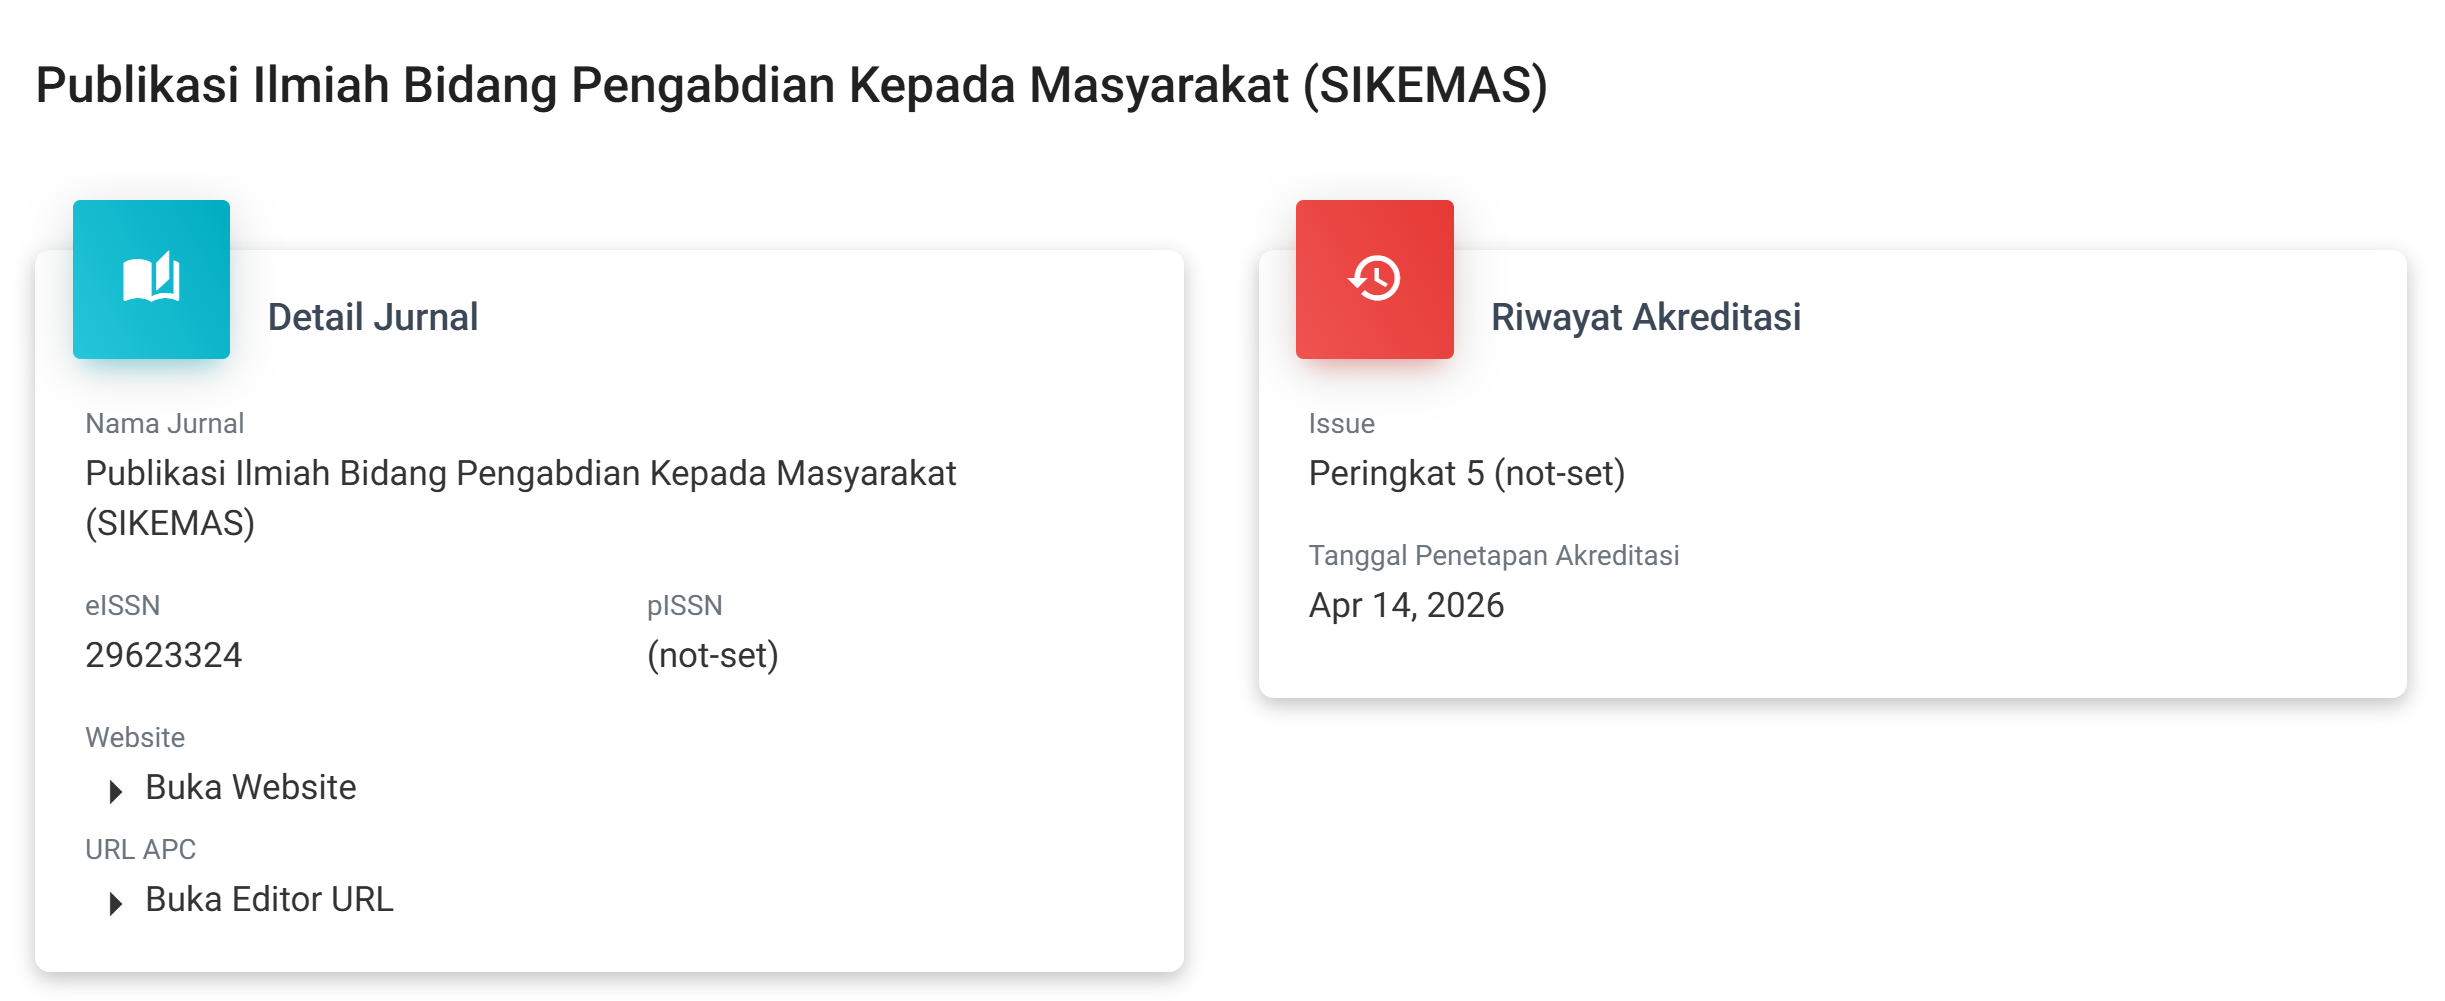The image size is (2445, 1001).
Task: Click the Riwayat Akreditasi card heading
Action: coord(1645,317)
